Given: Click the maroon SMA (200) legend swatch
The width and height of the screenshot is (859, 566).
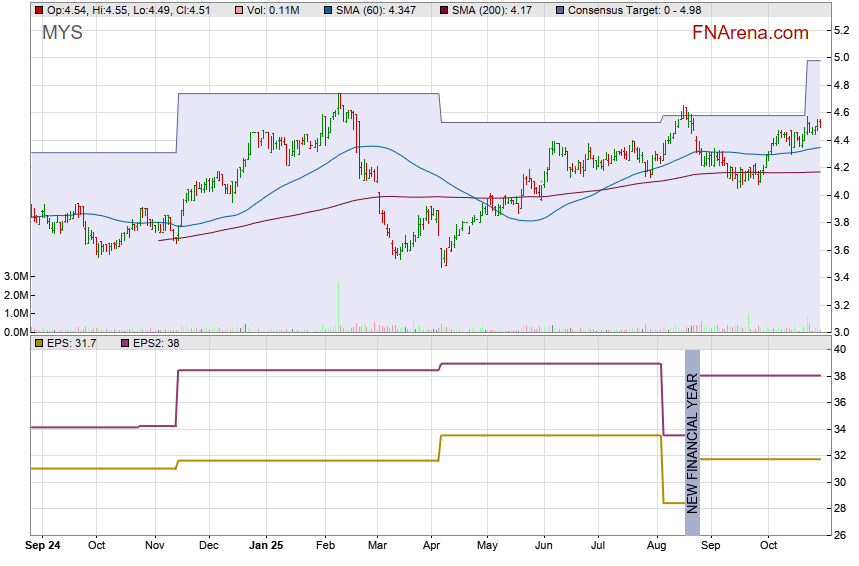Looking at the screenshot, I should click(443, 10).
